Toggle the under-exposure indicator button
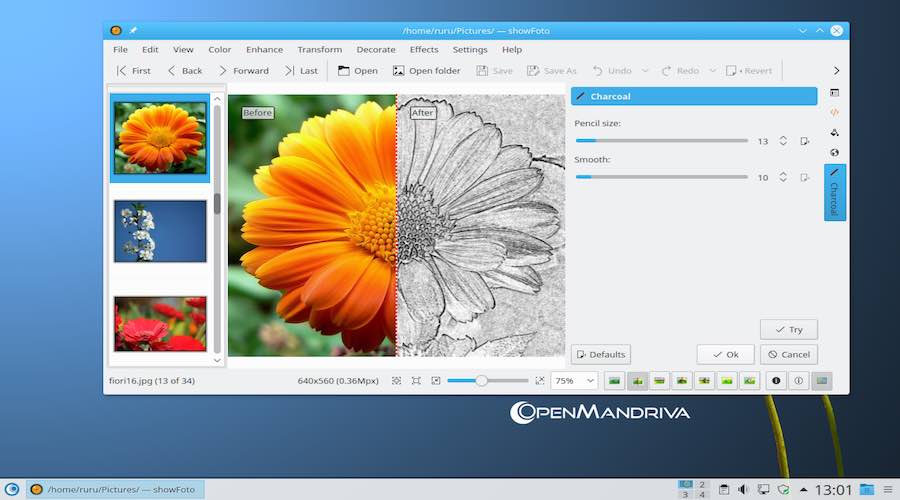 [775, 381]
